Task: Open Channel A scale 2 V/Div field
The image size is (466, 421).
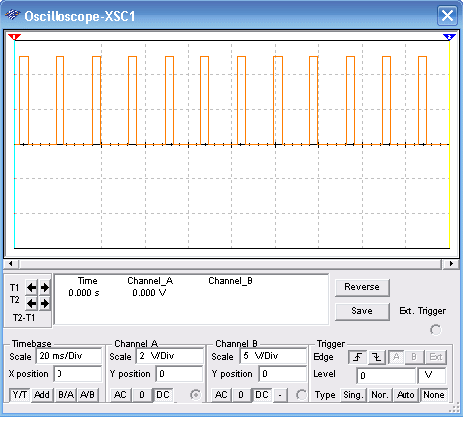Action: pyautogui.click(x=169, y=356)
